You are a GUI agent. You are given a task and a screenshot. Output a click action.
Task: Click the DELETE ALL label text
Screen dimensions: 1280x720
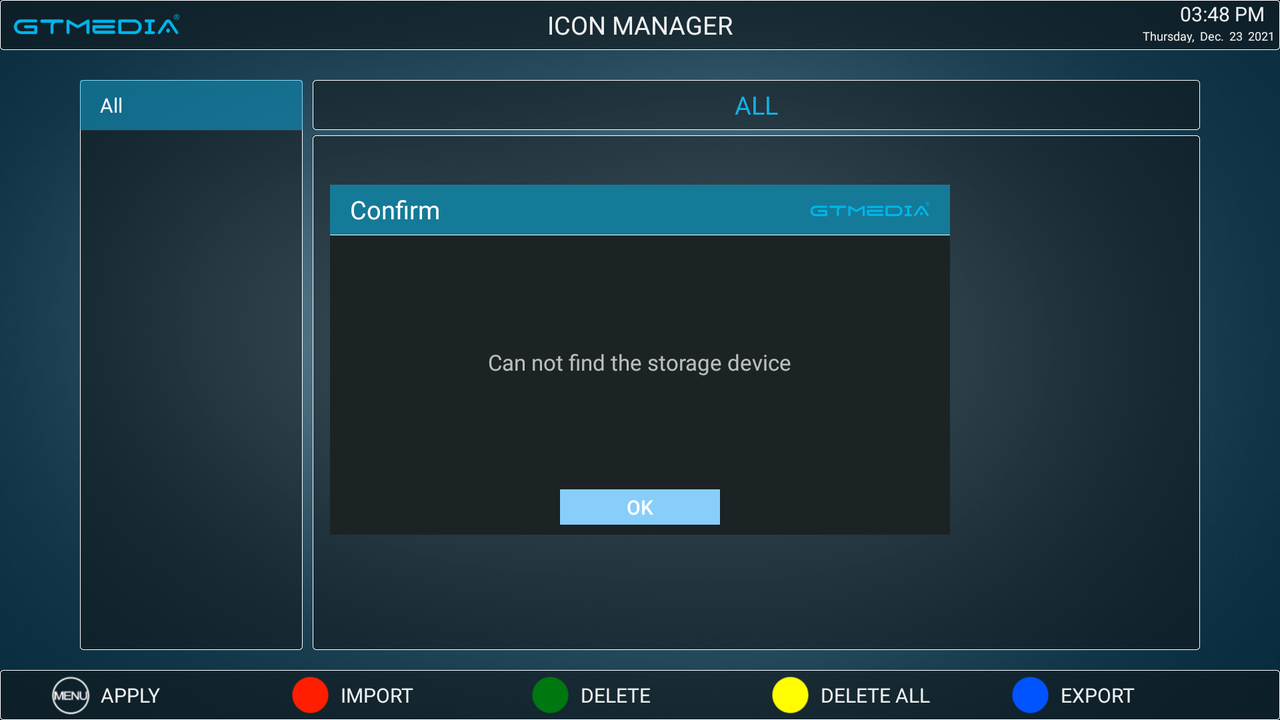[875, 696]
